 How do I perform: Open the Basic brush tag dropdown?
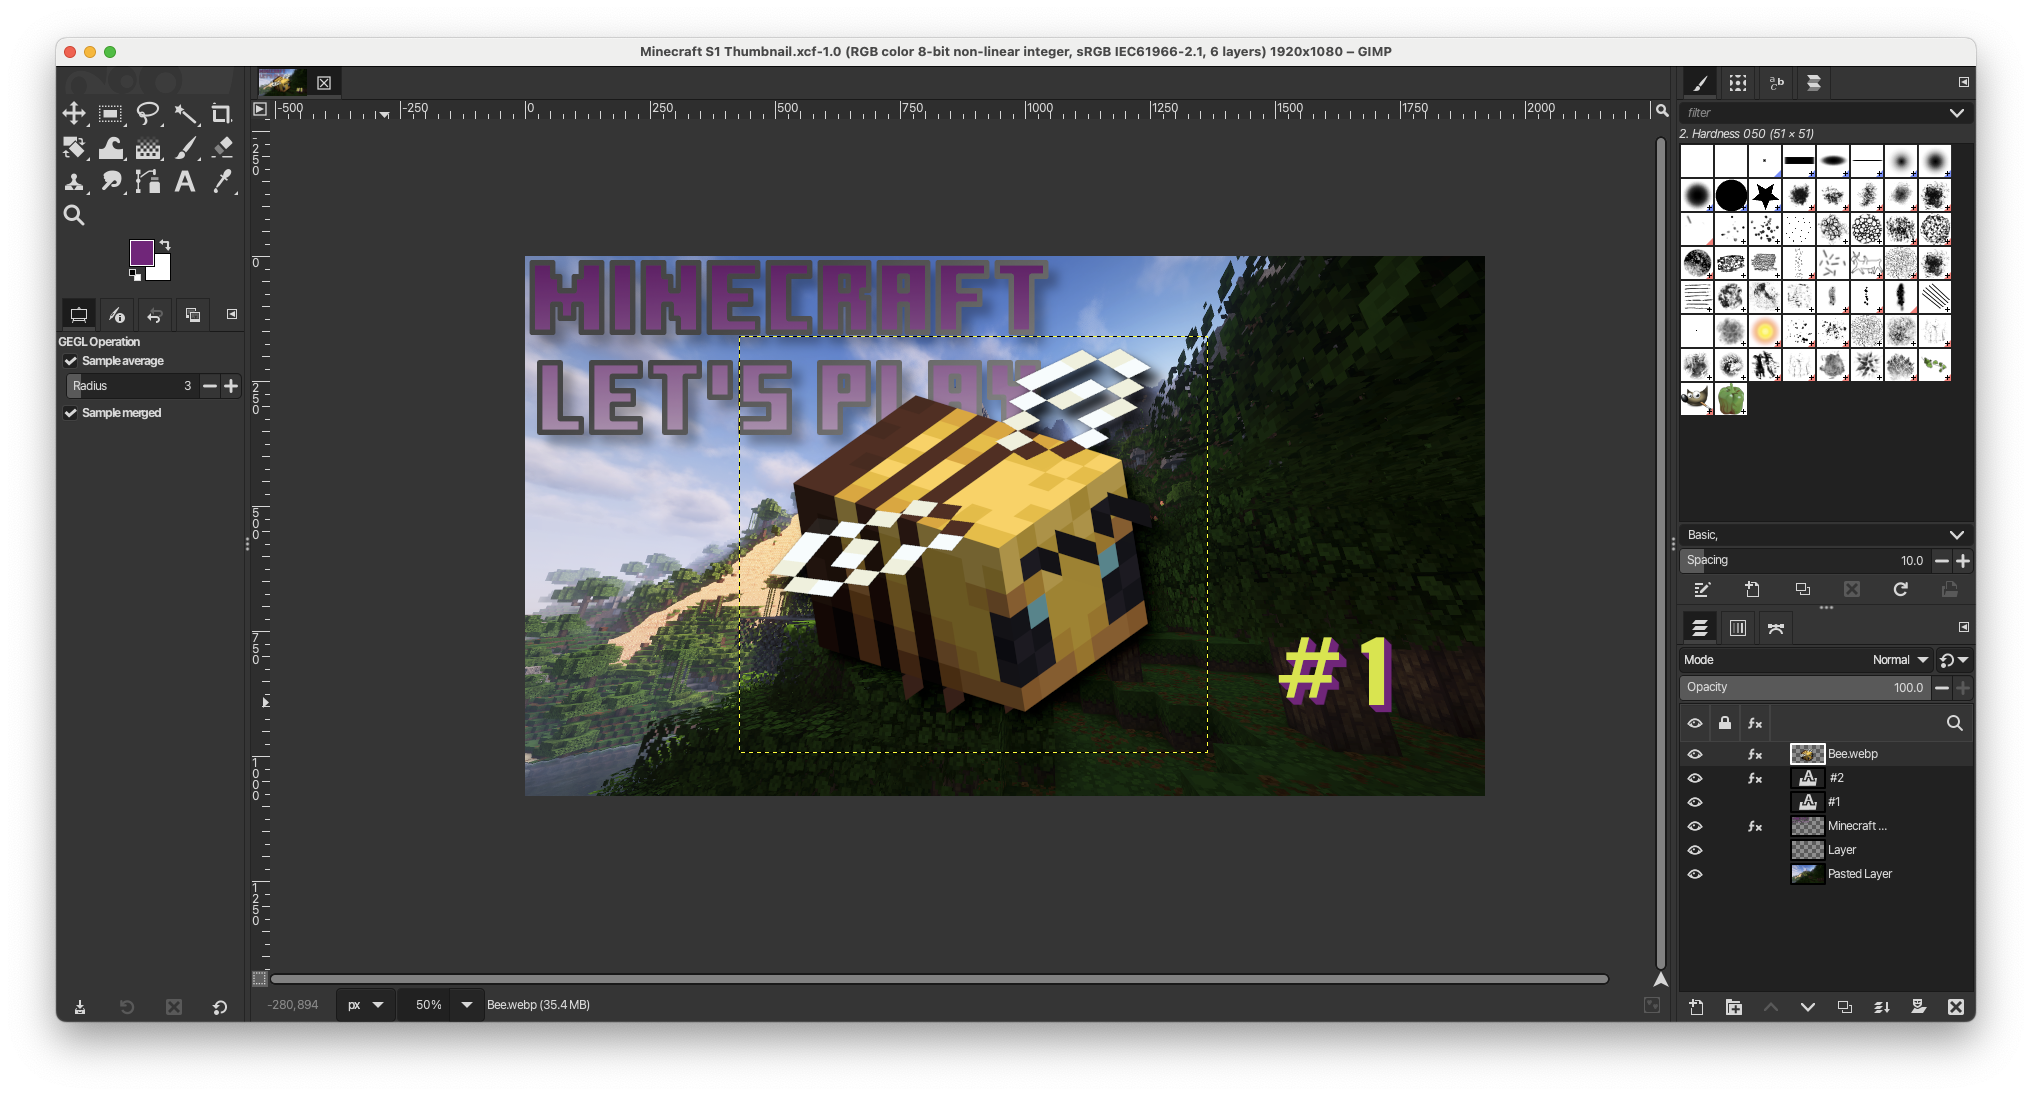pyautogui.click(x=1956, y=535)
